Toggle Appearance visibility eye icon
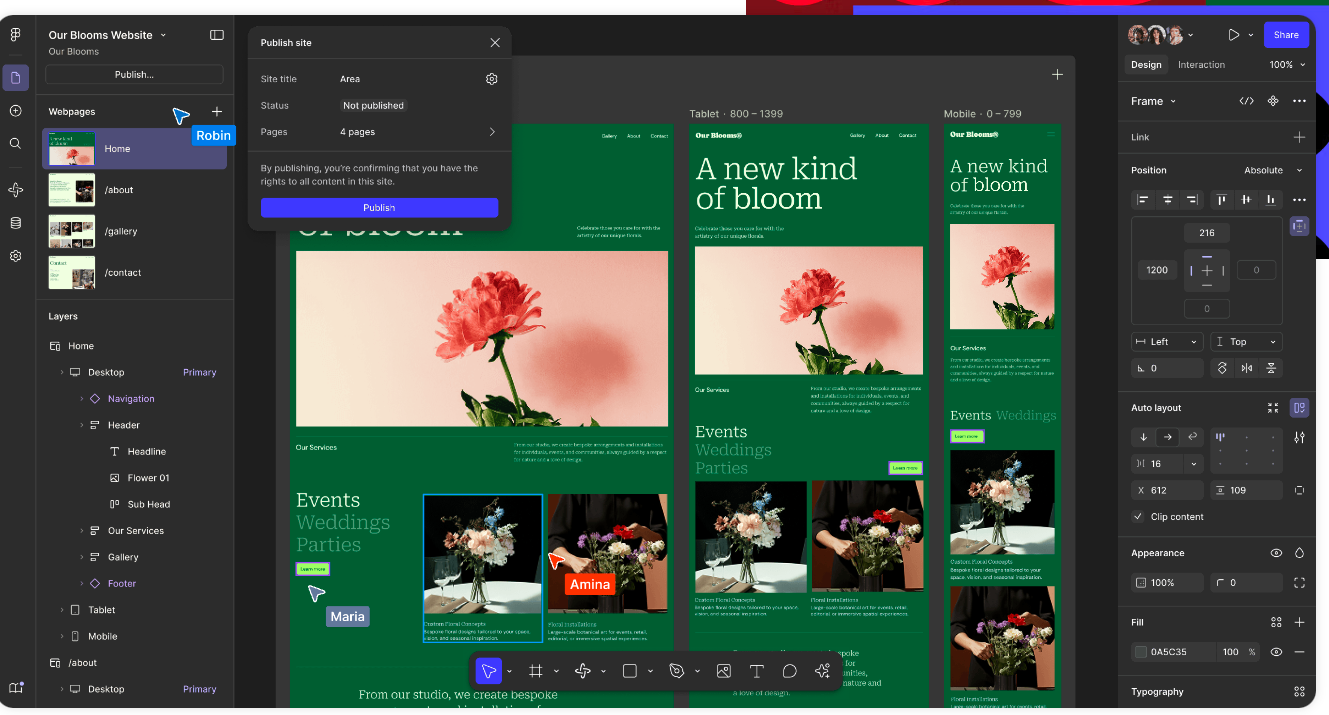Viewport: 1329px width, 715px height. (1276, 553)
